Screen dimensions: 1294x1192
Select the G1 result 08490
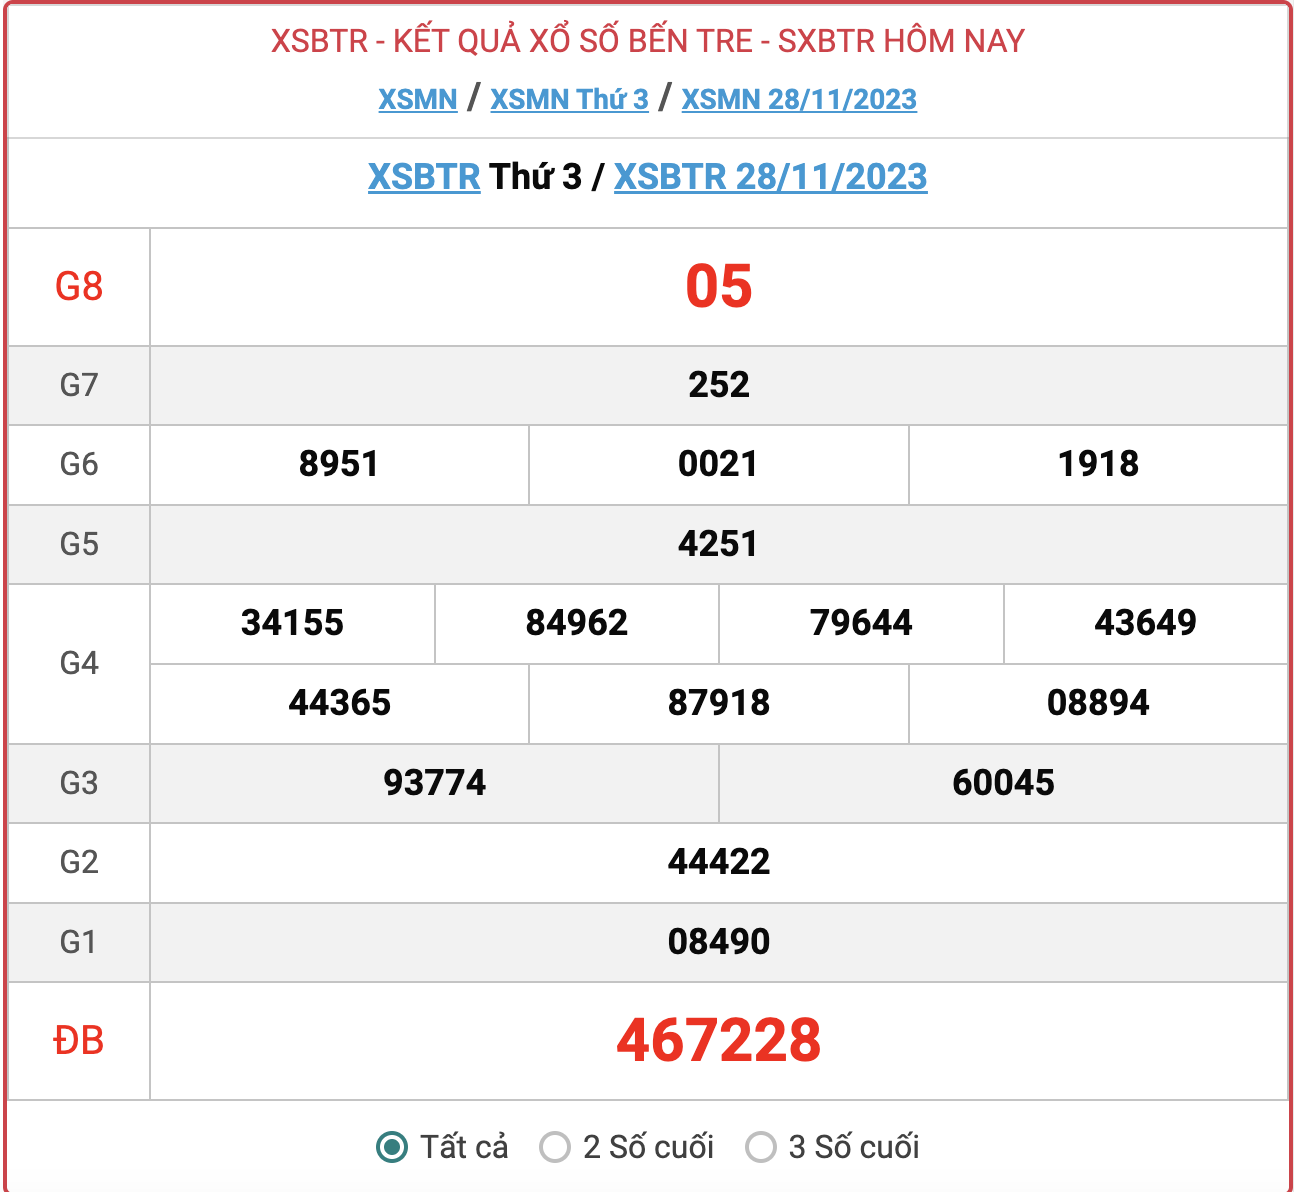click(718, 942)
